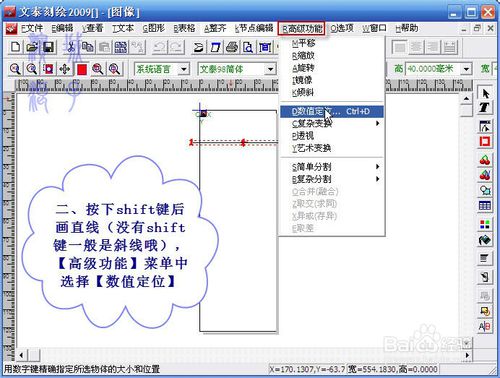Click the printer icon
Image resolution: width=500 pixels, height=378 pixels.
point(232,47)
